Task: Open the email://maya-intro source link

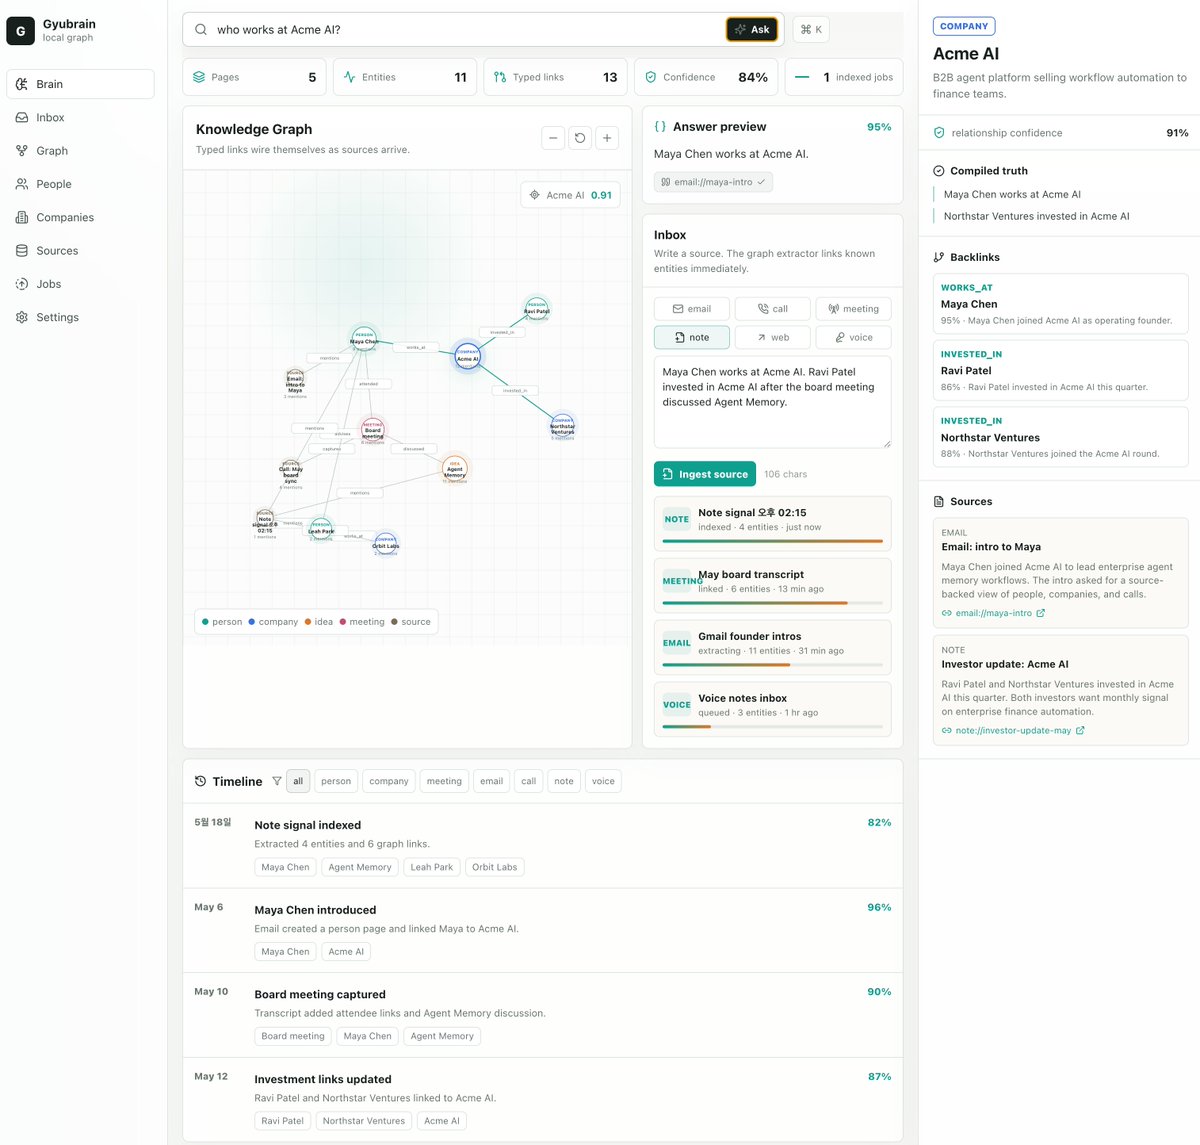Action: click(993, 613)
